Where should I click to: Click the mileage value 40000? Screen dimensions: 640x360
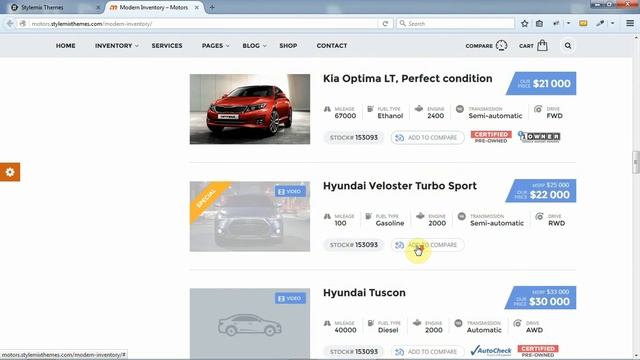345,330
